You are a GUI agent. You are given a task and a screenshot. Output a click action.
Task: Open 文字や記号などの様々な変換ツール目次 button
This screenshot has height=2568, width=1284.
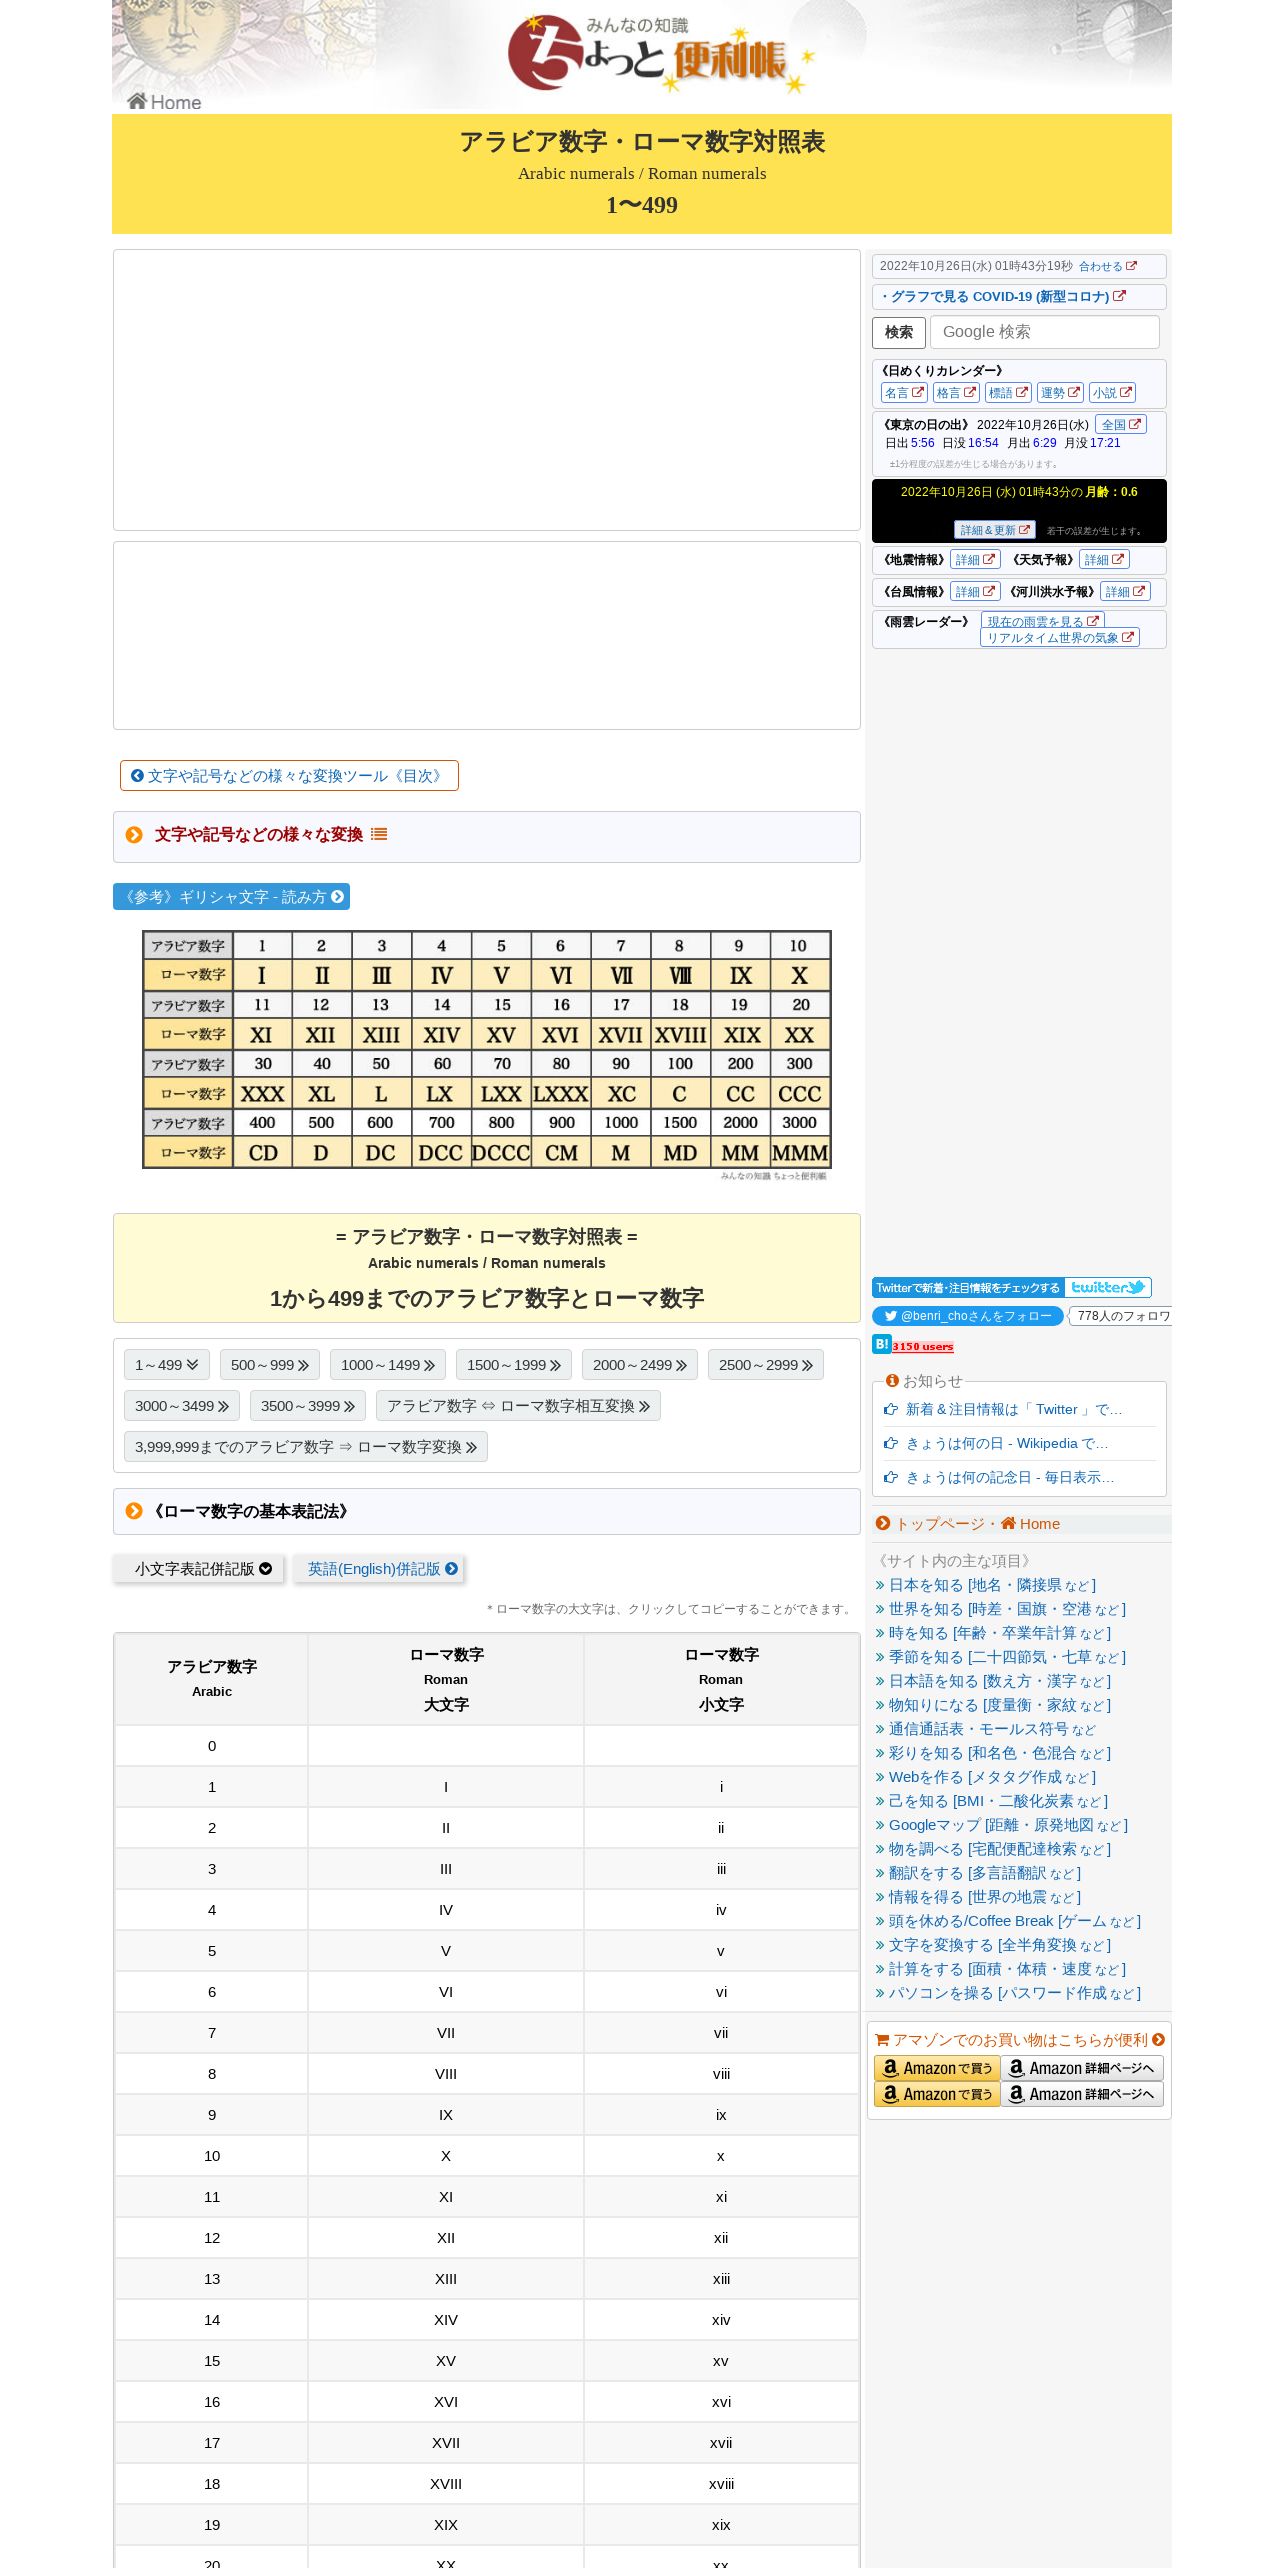point(289,776)
